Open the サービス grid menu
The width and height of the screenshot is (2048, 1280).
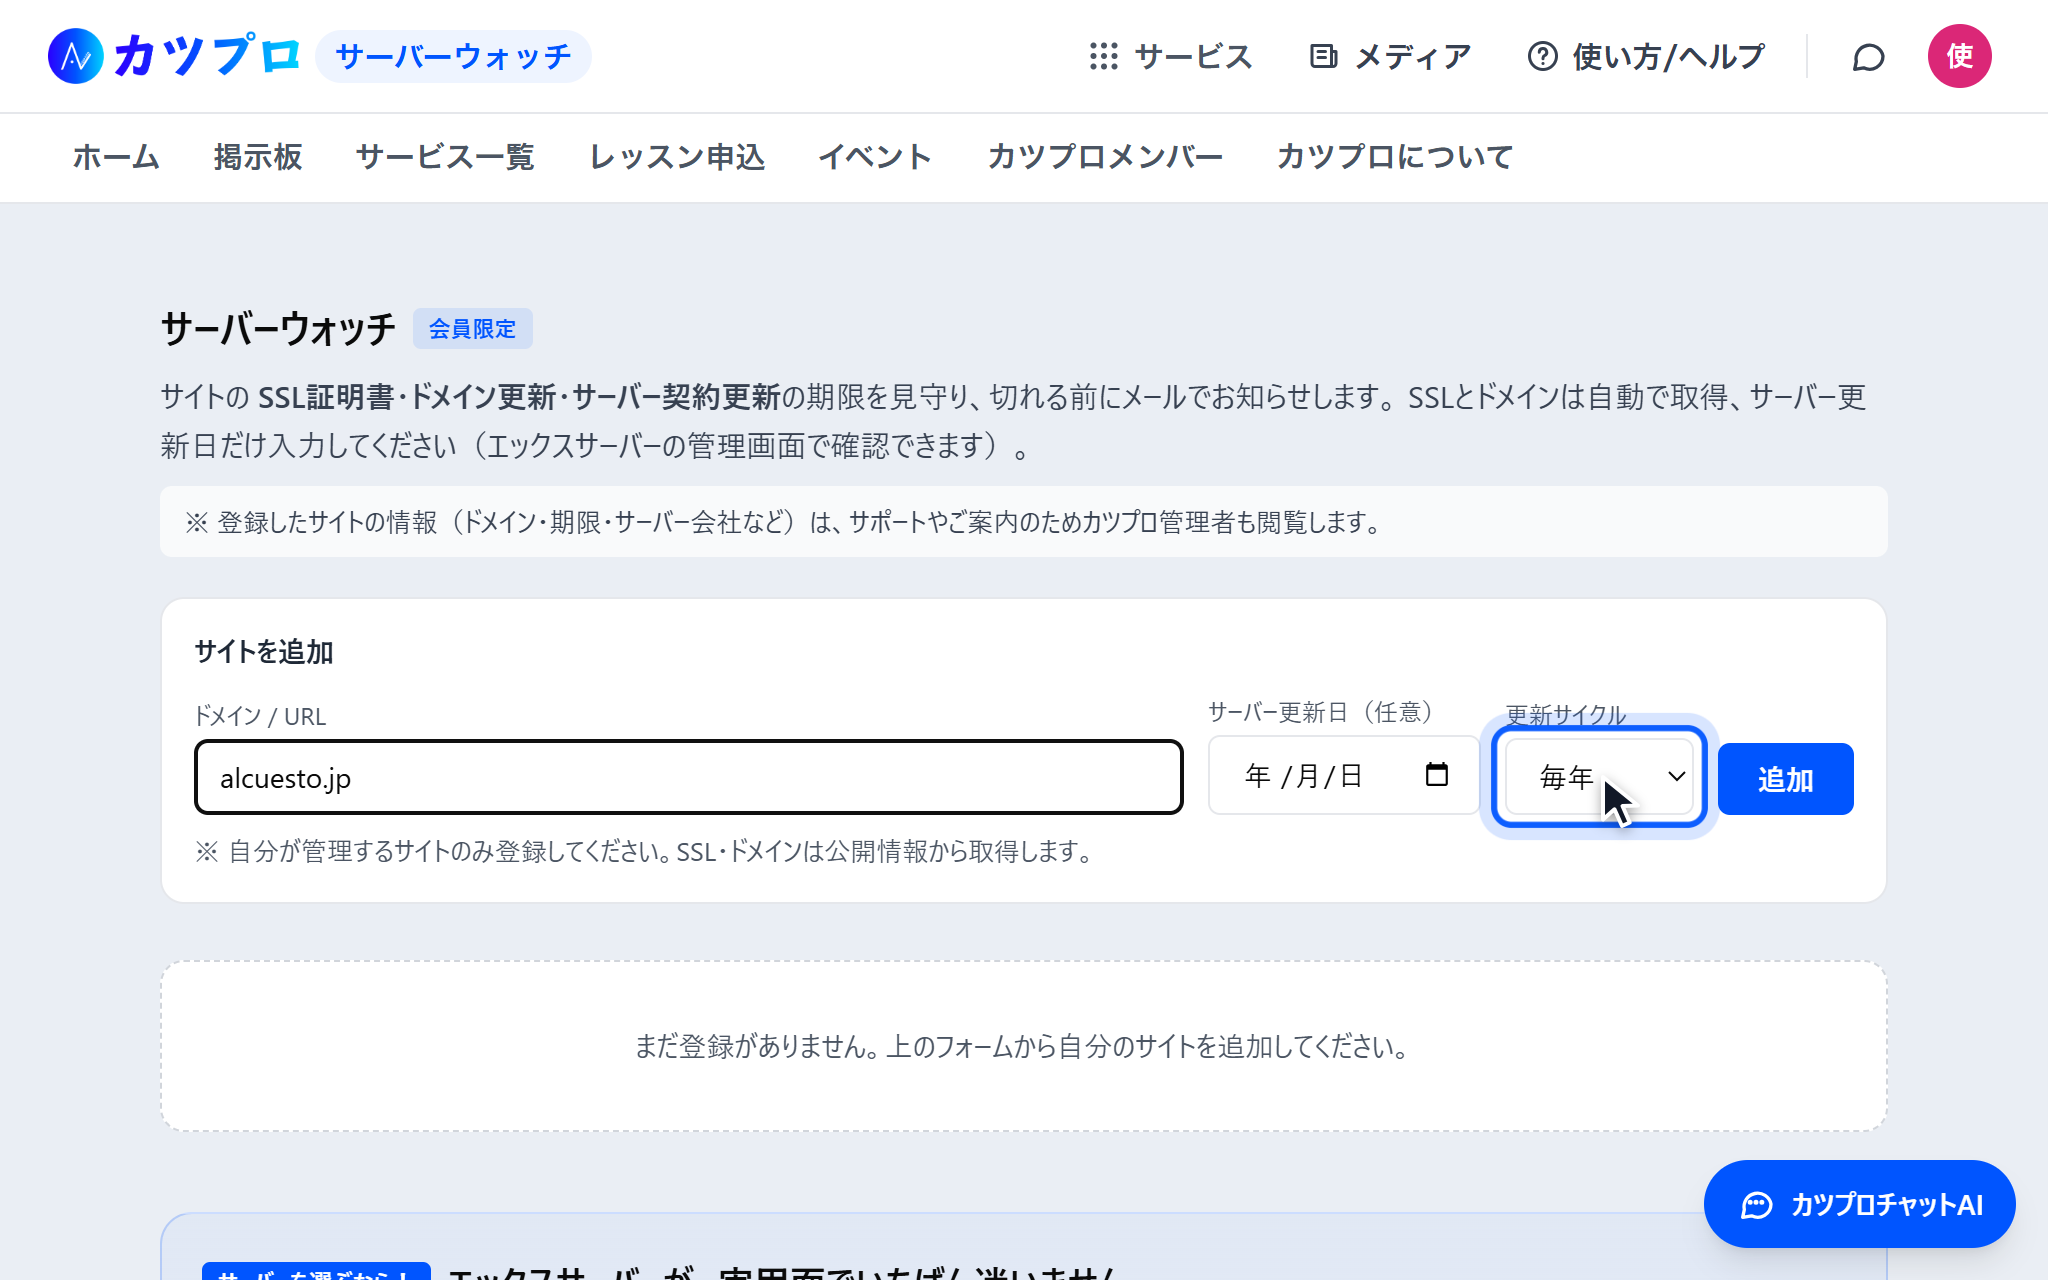1171,56
